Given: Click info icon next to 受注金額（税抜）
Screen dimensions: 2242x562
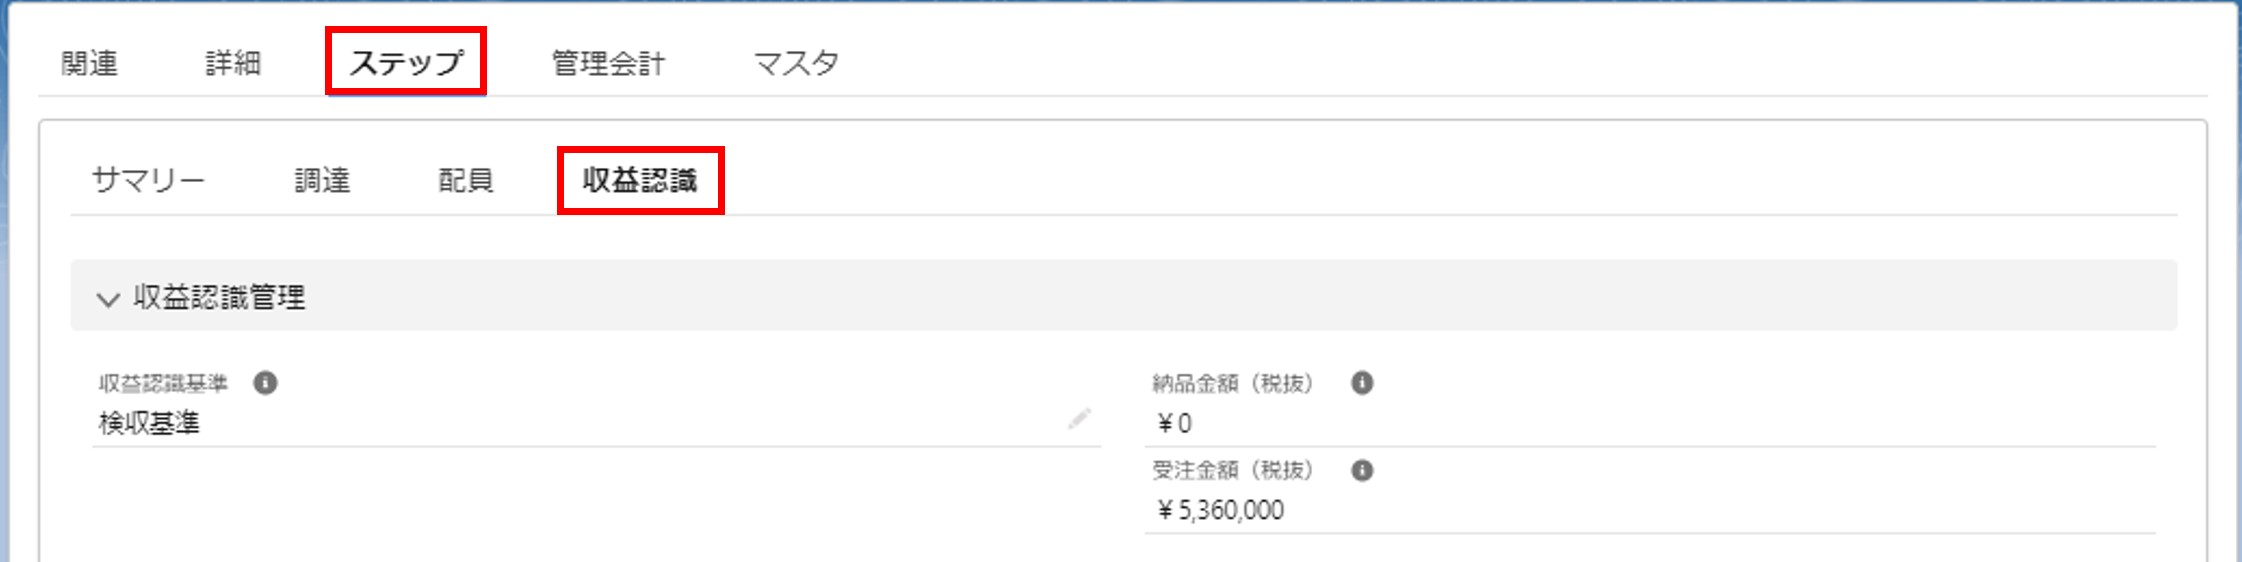Looking at the screenshot, I should 1362,470.
